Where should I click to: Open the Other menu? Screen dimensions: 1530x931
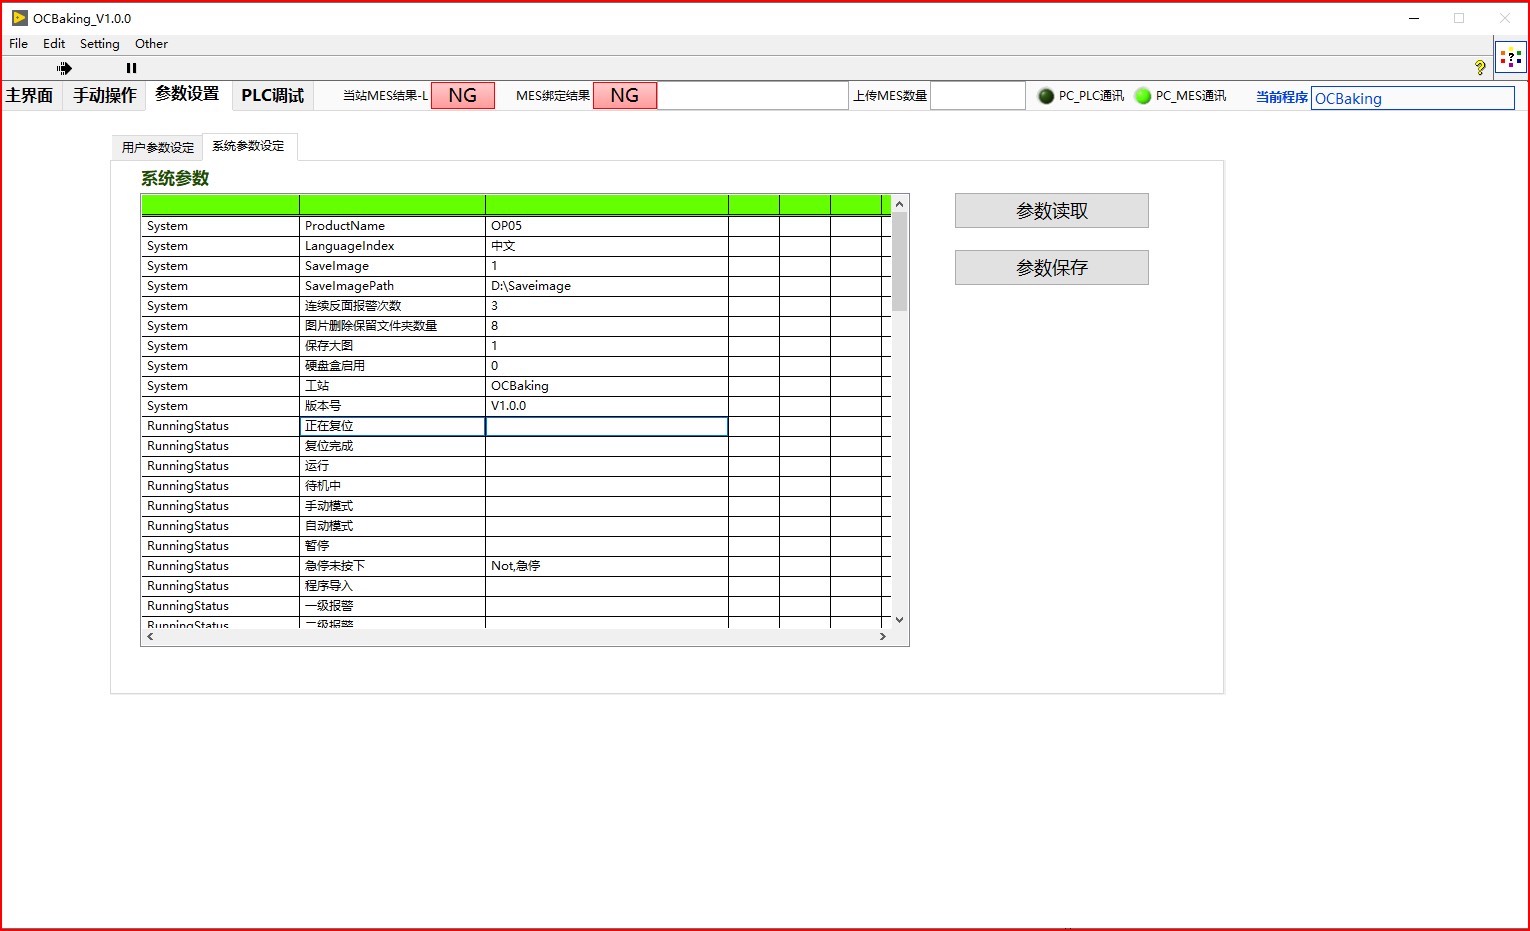[x=151, y=43]
